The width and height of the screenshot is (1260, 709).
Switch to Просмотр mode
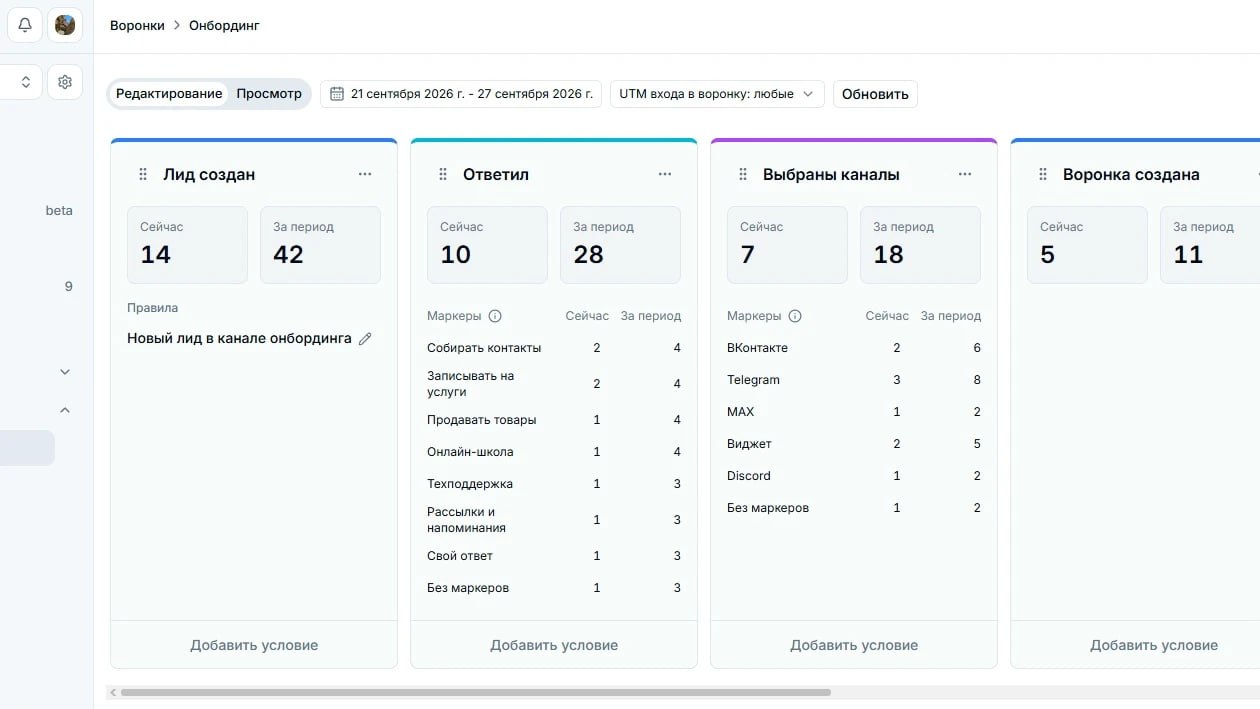(269, 94)
